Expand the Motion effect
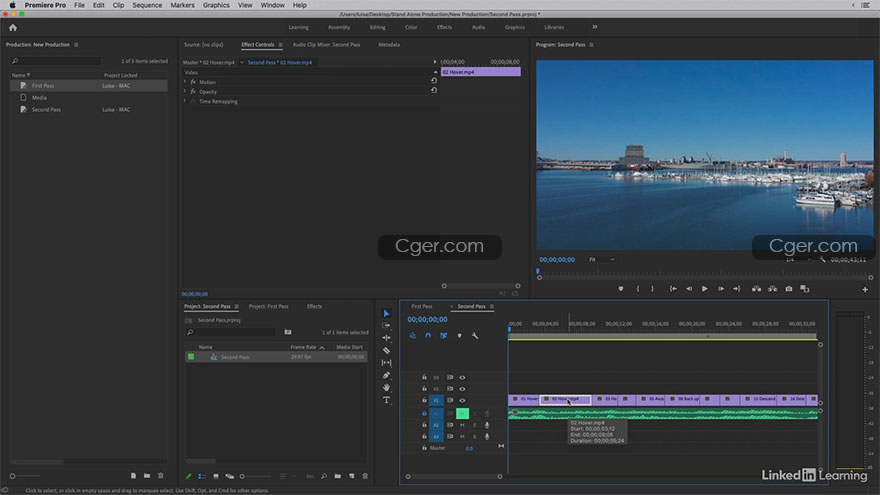Image resolution: width=880 pixels, height=495 pixels. pyautogui.click(x=185, y=81)
